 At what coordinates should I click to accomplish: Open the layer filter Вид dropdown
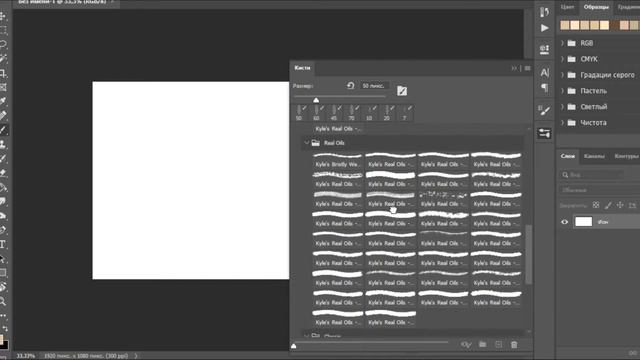(x=591, y=175)
